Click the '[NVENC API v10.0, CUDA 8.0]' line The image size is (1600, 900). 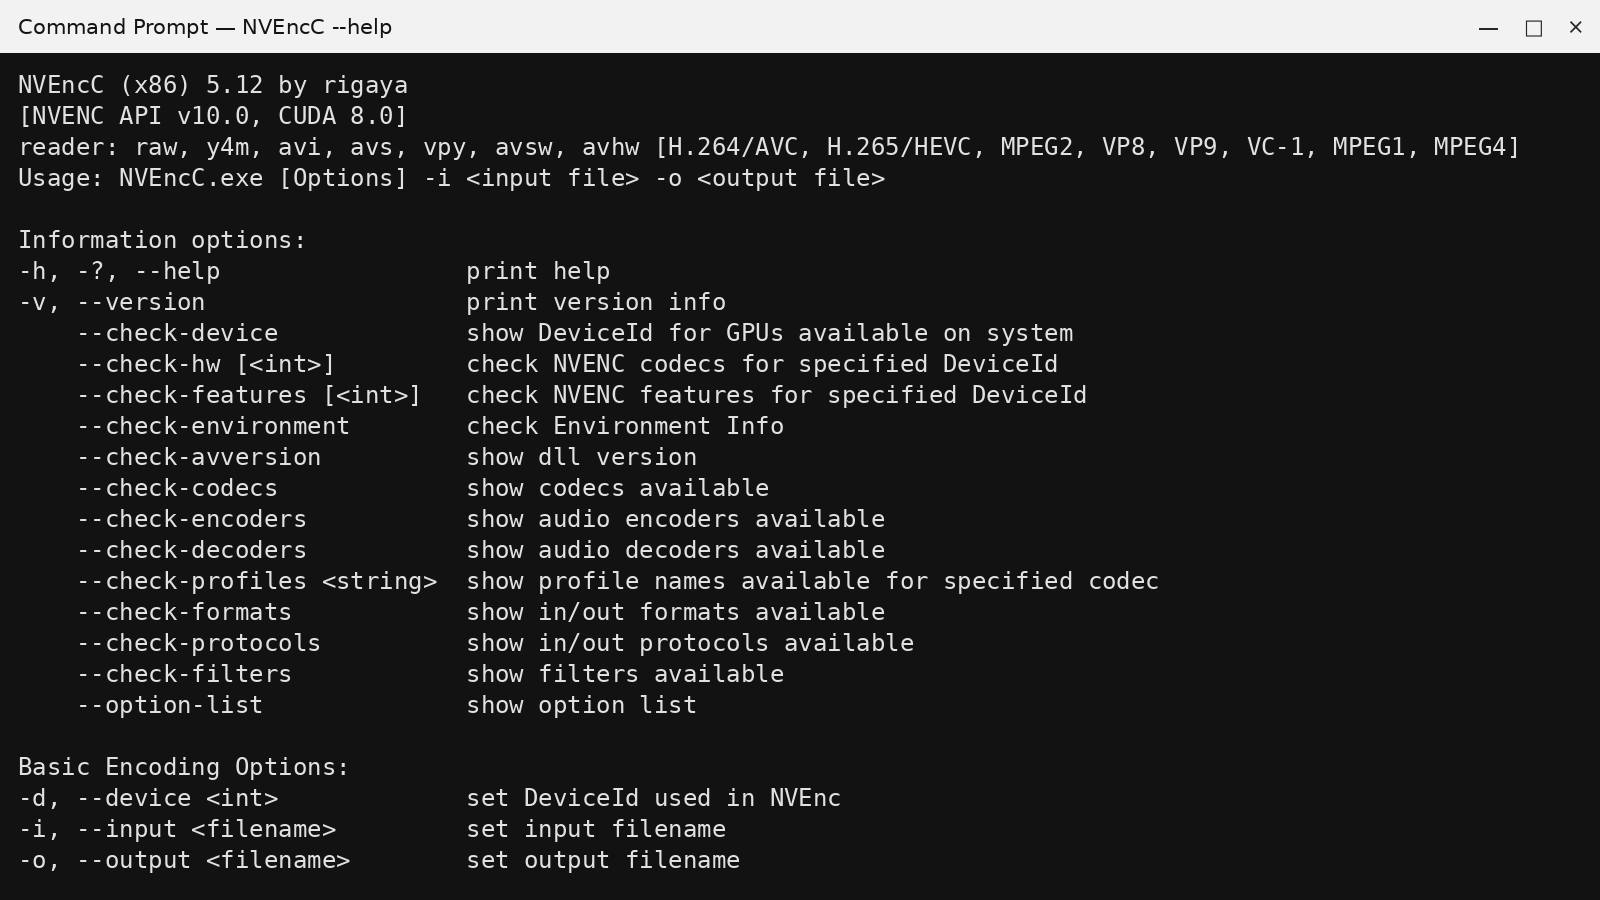[x=213, y=116]
